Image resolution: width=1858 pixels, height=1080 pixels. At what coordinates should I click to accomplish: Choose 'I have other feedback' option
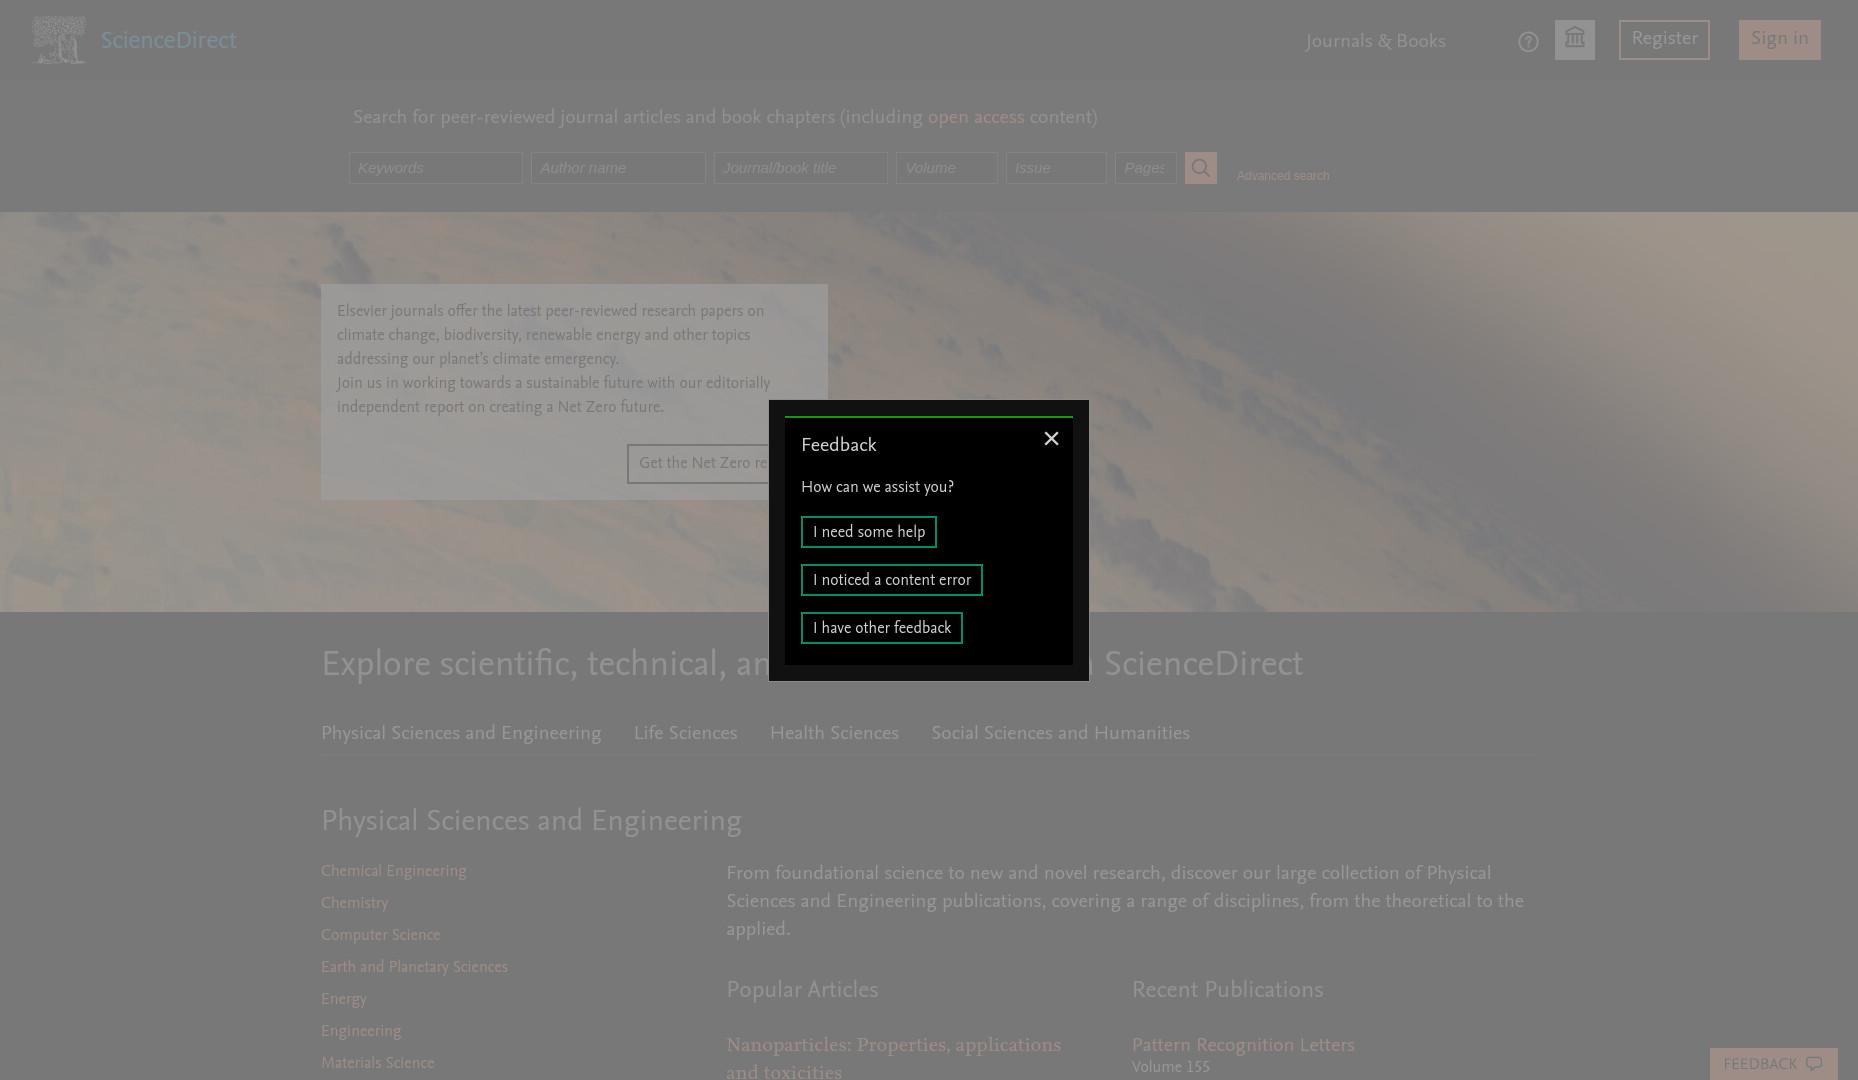(x=882, y=628)
